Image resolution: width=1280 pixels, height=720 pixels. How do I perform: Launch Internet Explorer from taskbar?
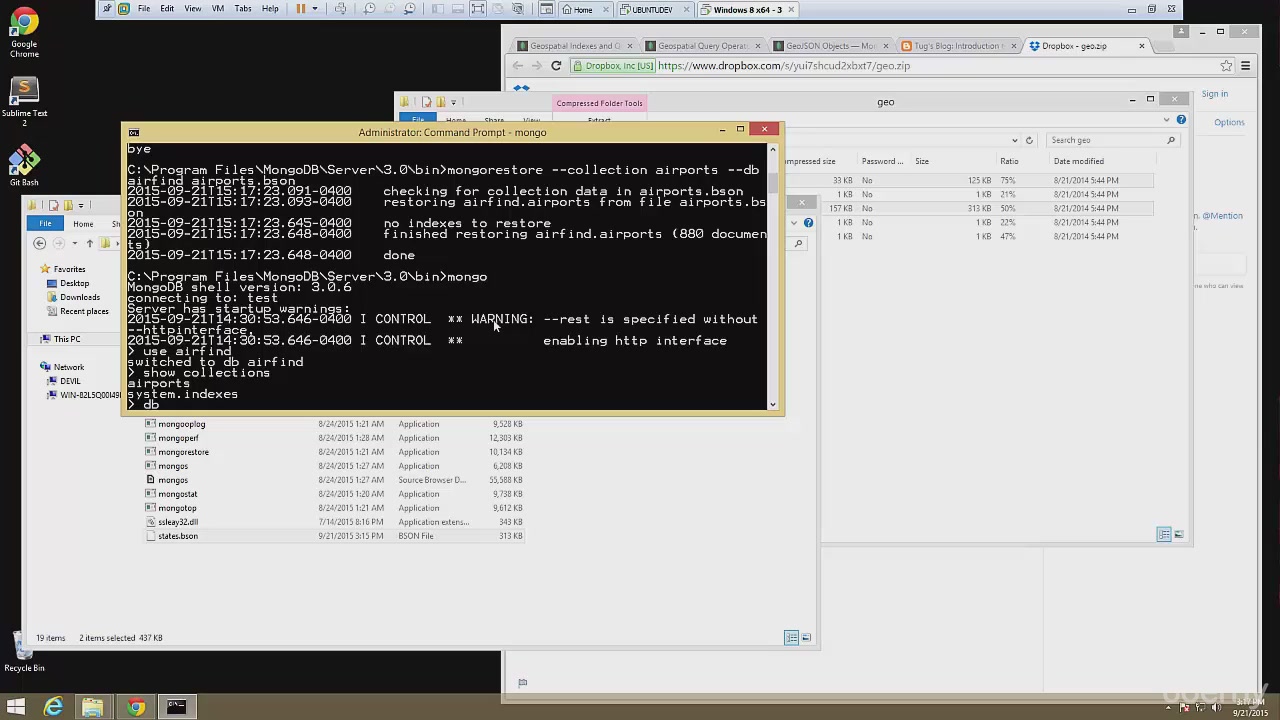pyautogui.click(x=54, y=707)
